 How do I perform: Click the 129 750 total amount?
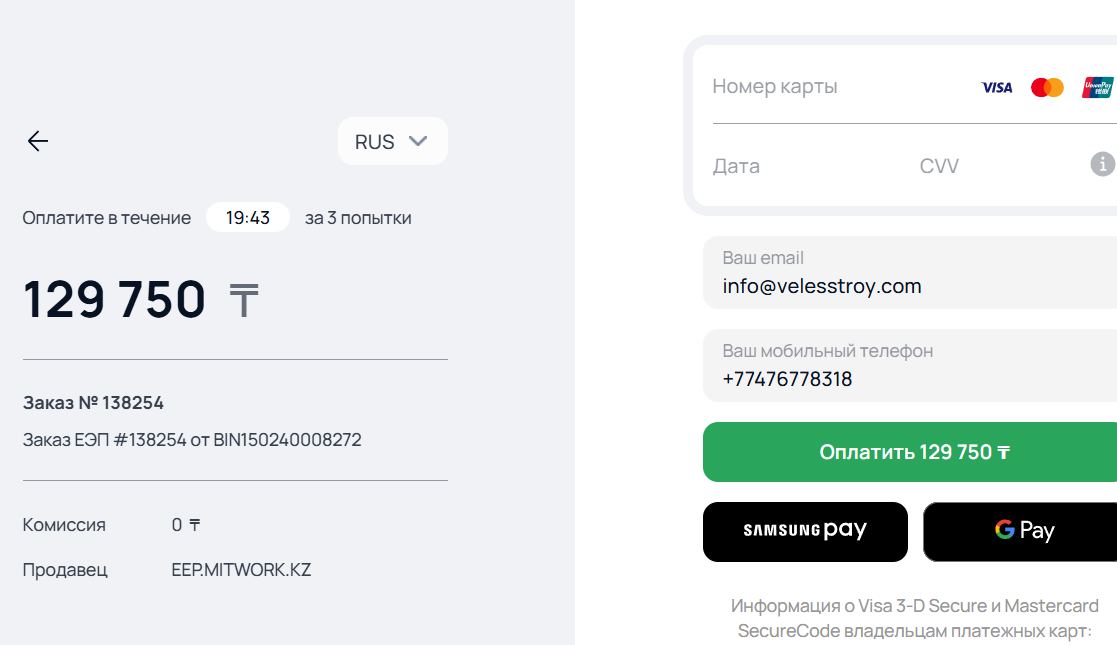pyautogui.click(x=114, y=299)
